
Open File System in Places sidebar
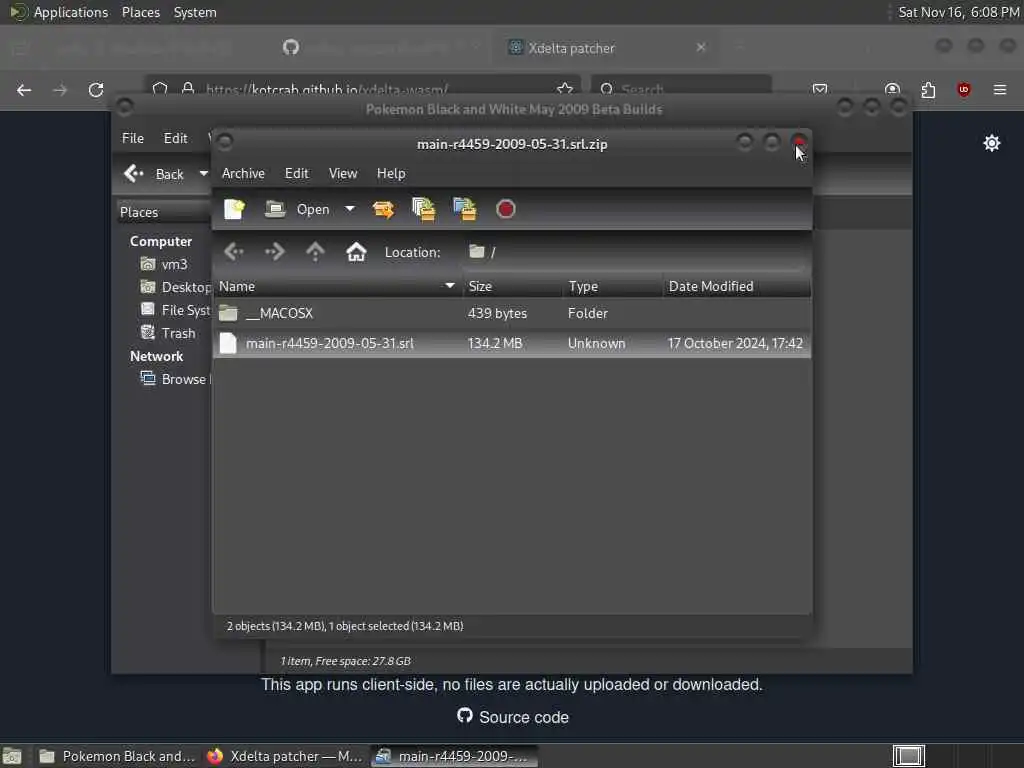click(x=176, y=310)
